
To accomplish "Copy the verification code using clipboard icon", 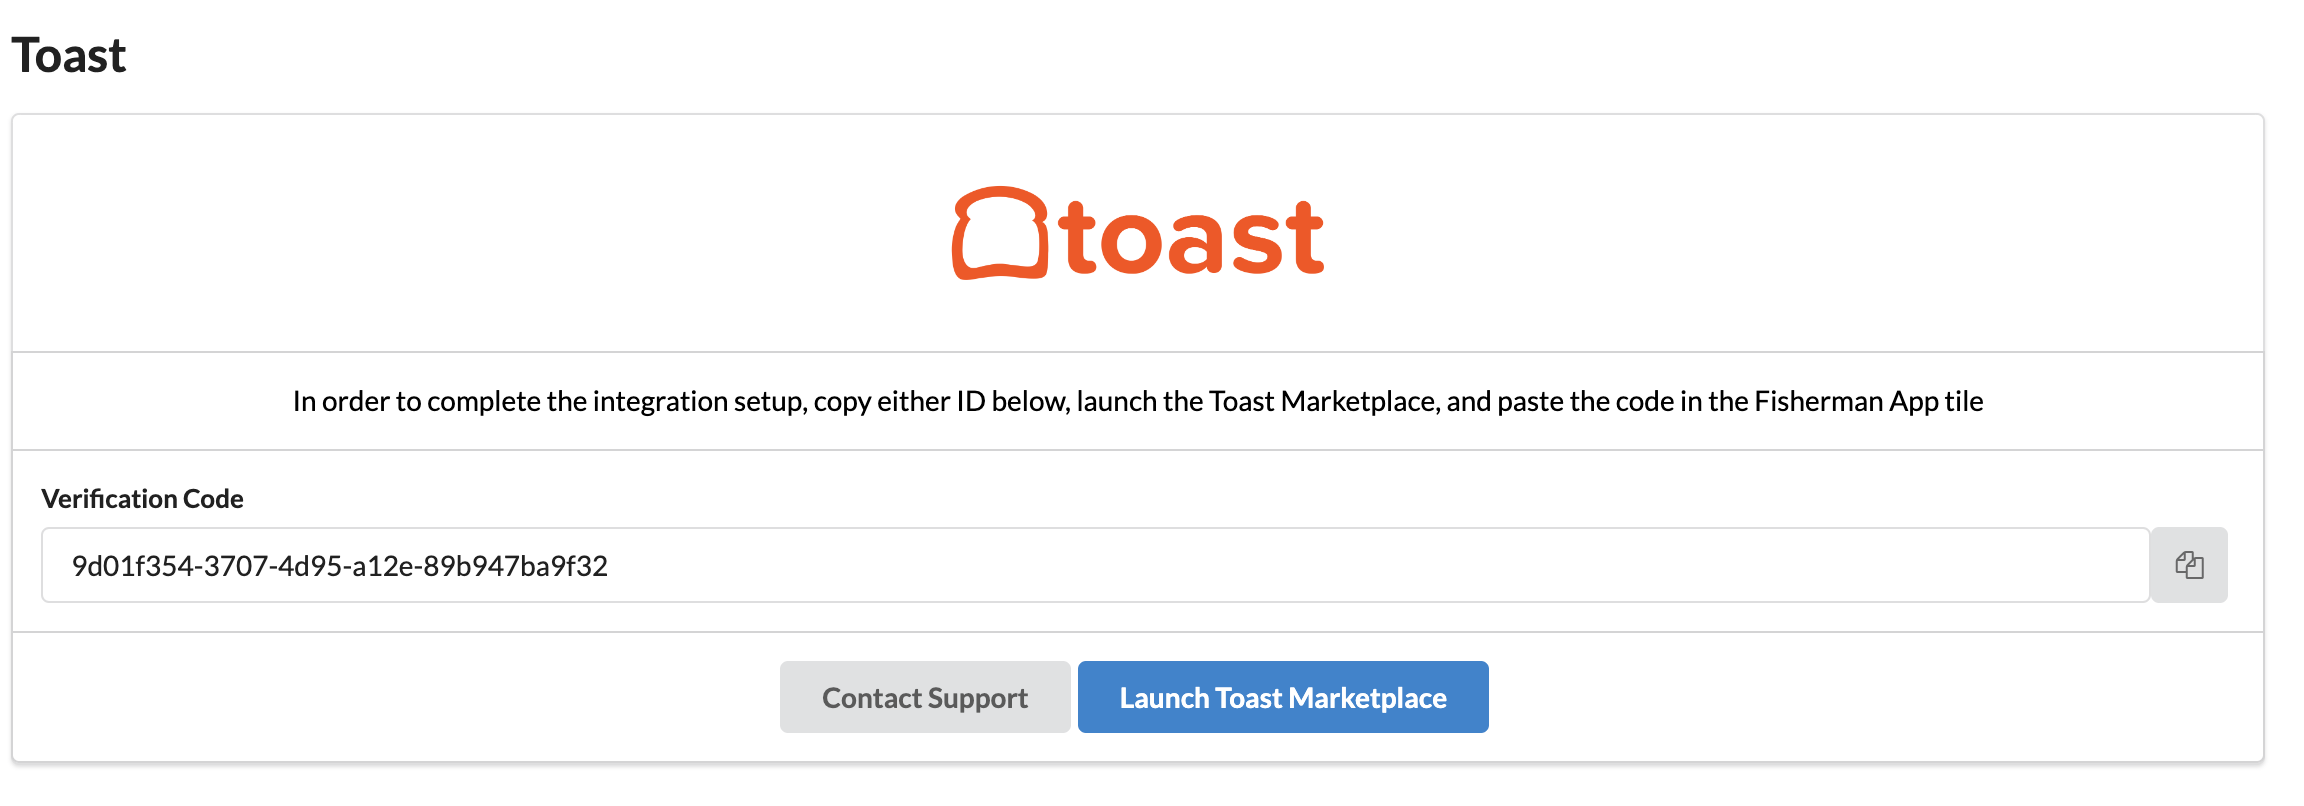I will [x=2188, y=565].
